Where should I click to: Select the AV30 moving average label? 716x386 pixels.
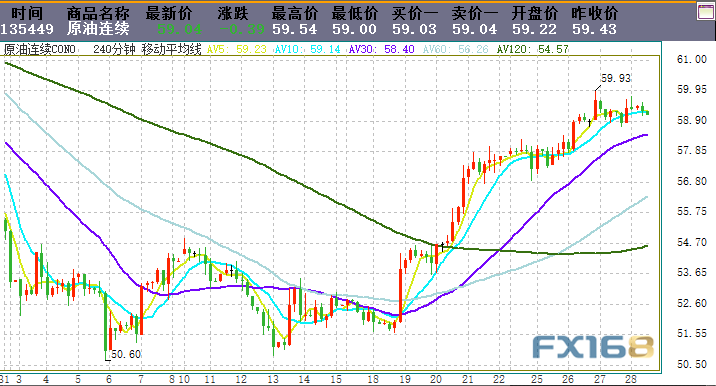[x=381, y=49]
